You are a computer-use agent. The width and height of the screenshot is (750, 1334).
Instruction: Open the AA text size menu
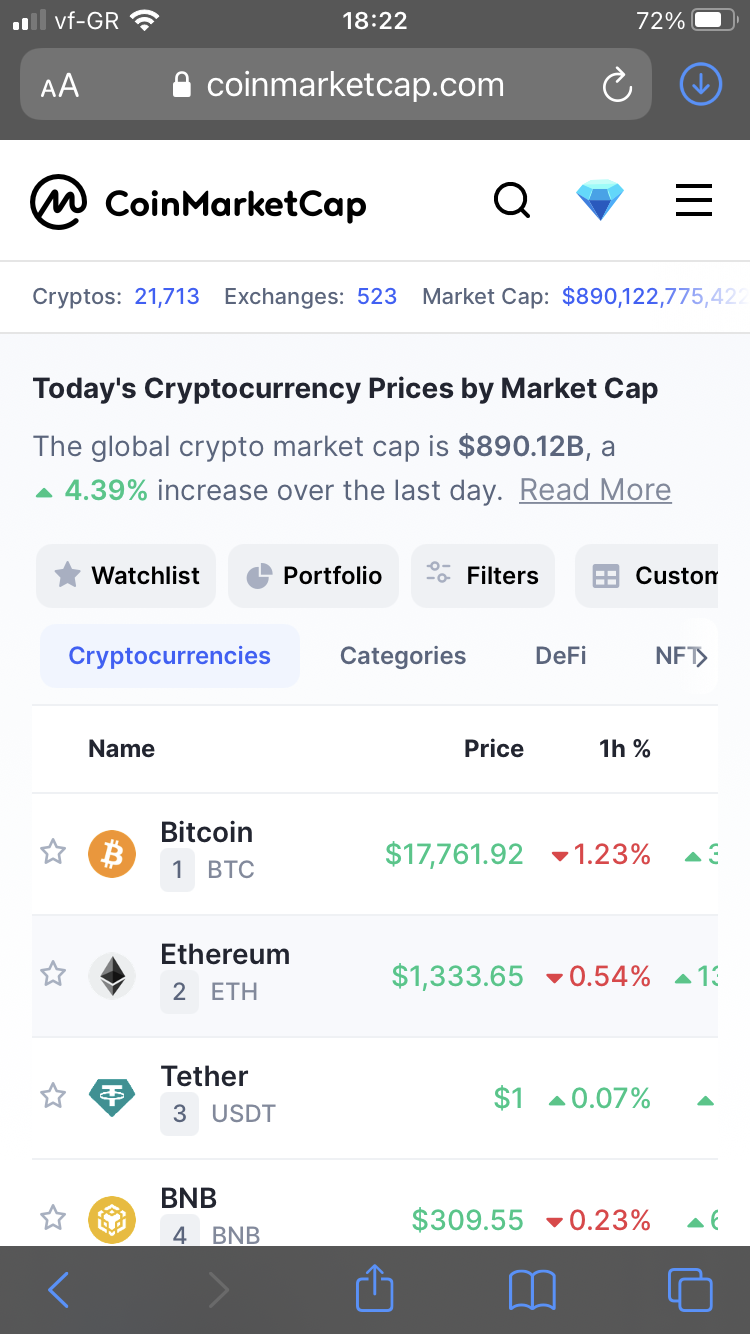point(60,86)
